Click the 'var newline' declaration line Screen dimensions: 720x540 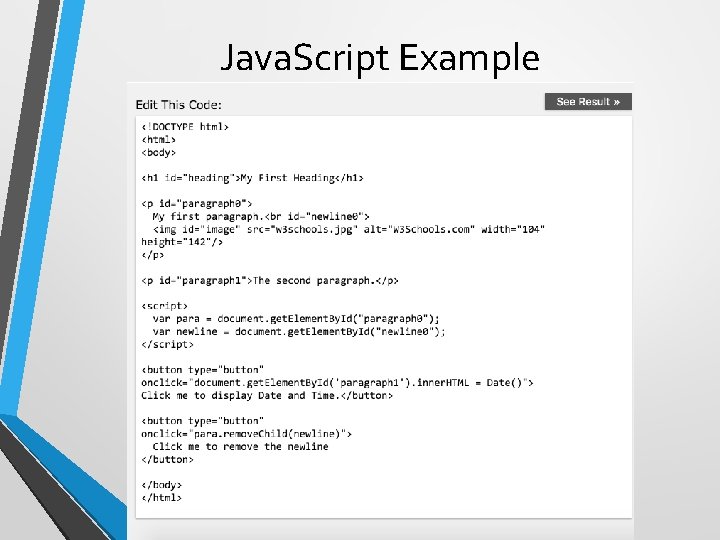tap(299, 332)
